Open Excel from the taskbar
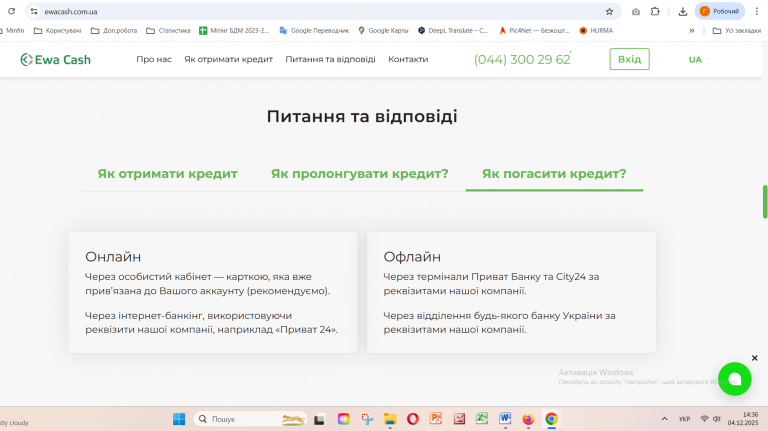Image resolution: width=768 pixels, height=431 pixels. (x=482, y=419)
